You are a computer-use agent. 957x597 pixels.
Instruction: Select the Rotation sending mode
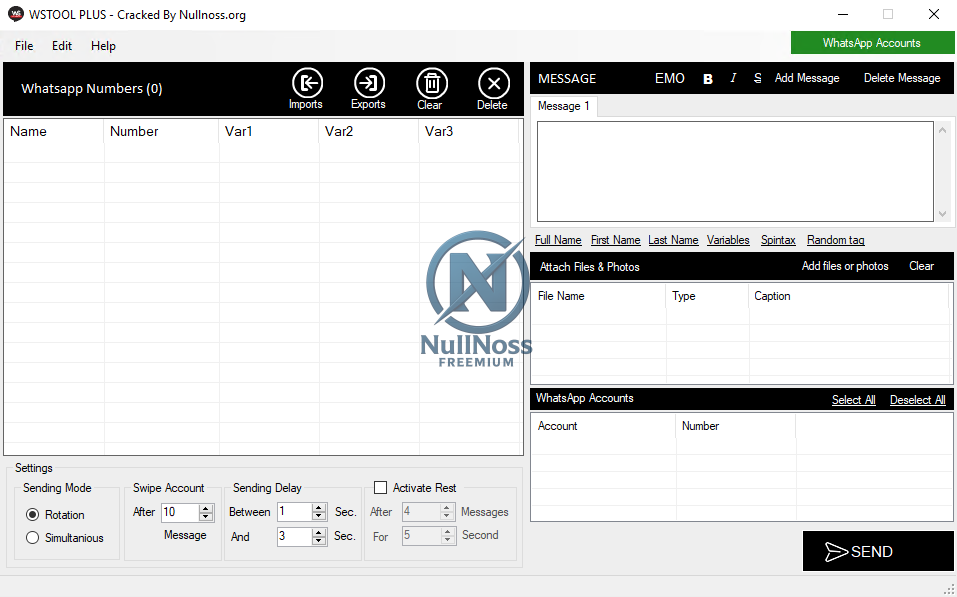coord(33,514)
